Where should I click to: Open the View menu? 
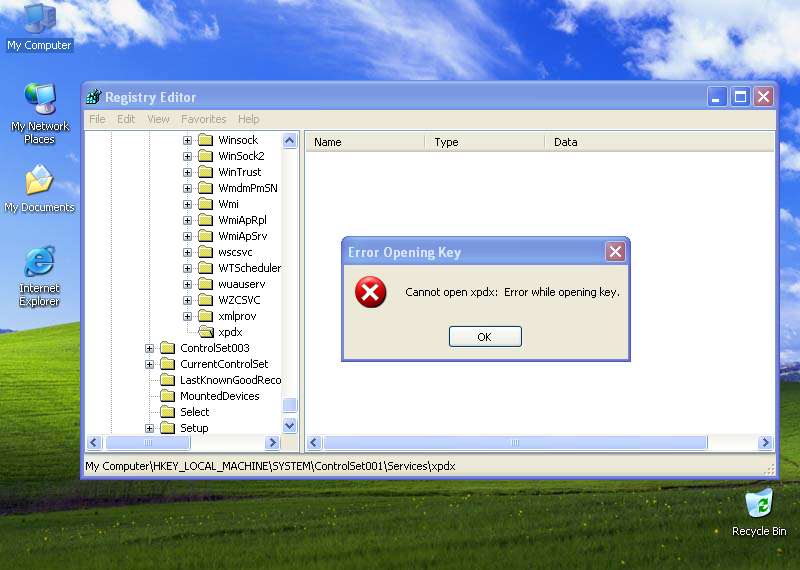[158, 119]
